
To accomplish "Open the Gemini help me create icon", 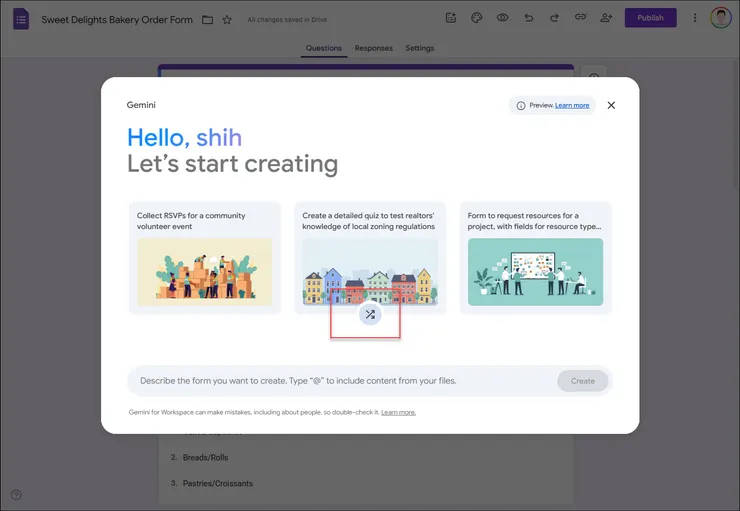I will (x=451, y=18).
